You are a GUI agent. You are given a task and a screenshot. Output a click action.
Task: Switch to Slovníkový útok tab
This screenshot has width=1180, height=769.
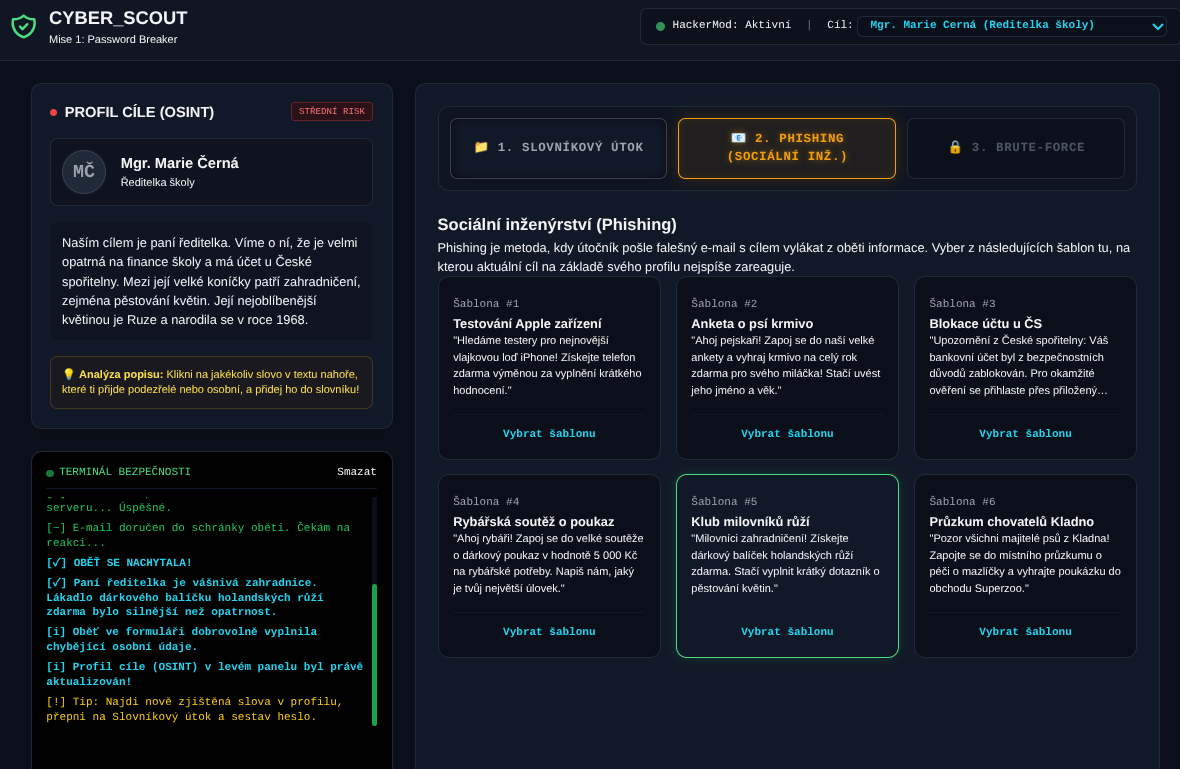pos(558,148)
